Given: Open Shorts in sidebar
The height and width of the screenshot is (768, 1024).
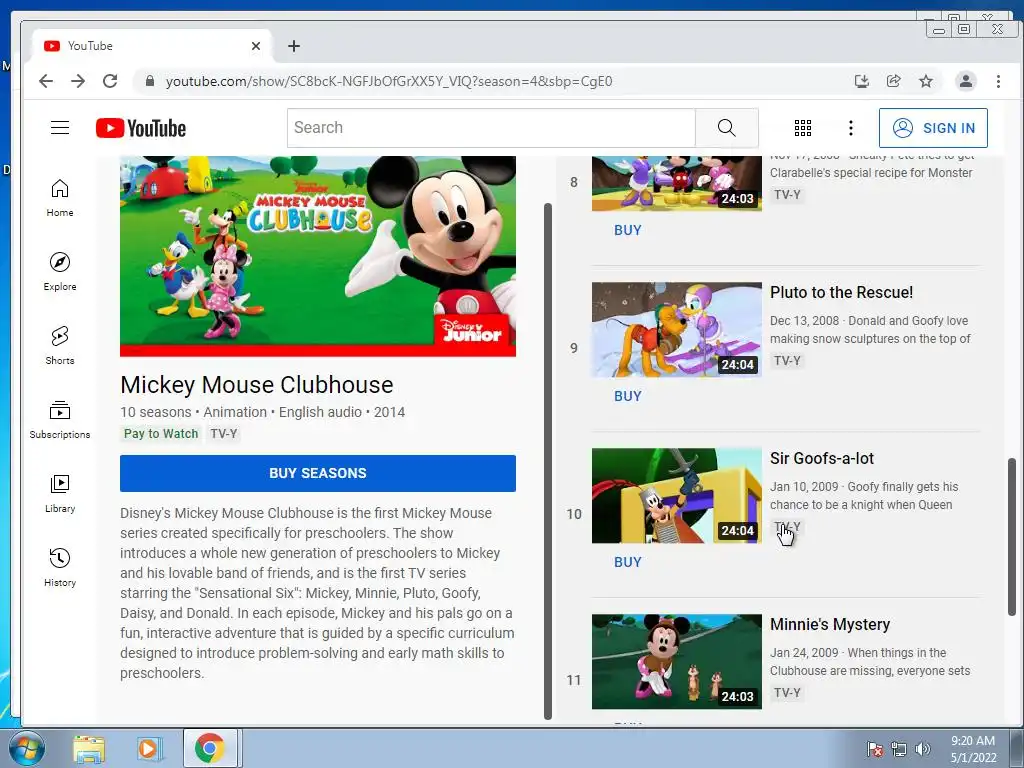Looking at the screenshot, I should coord(60,345).
